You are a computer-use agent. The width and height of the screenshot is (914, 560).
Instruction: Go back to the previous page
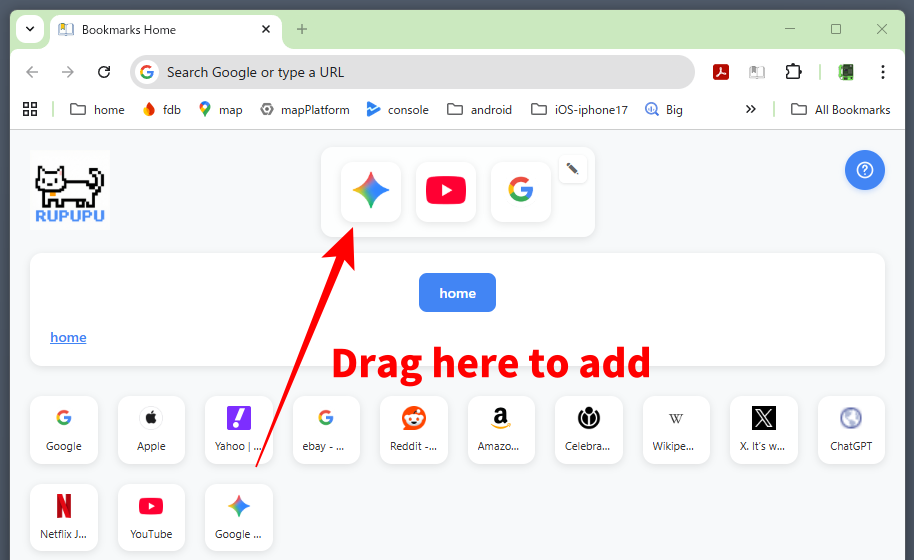click(32, 72)
